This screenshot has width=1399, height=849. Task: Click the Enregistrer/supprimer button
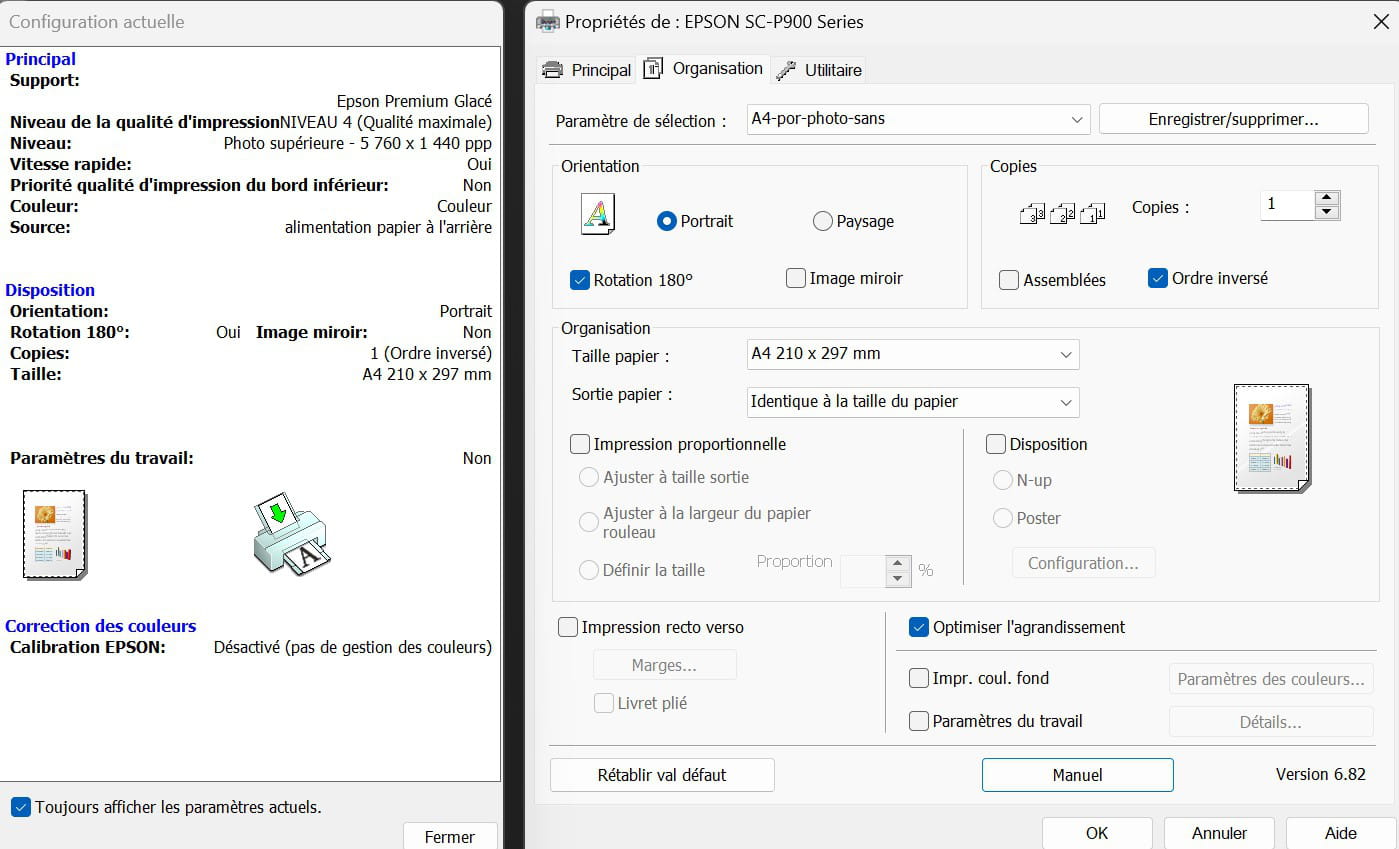1233,119
